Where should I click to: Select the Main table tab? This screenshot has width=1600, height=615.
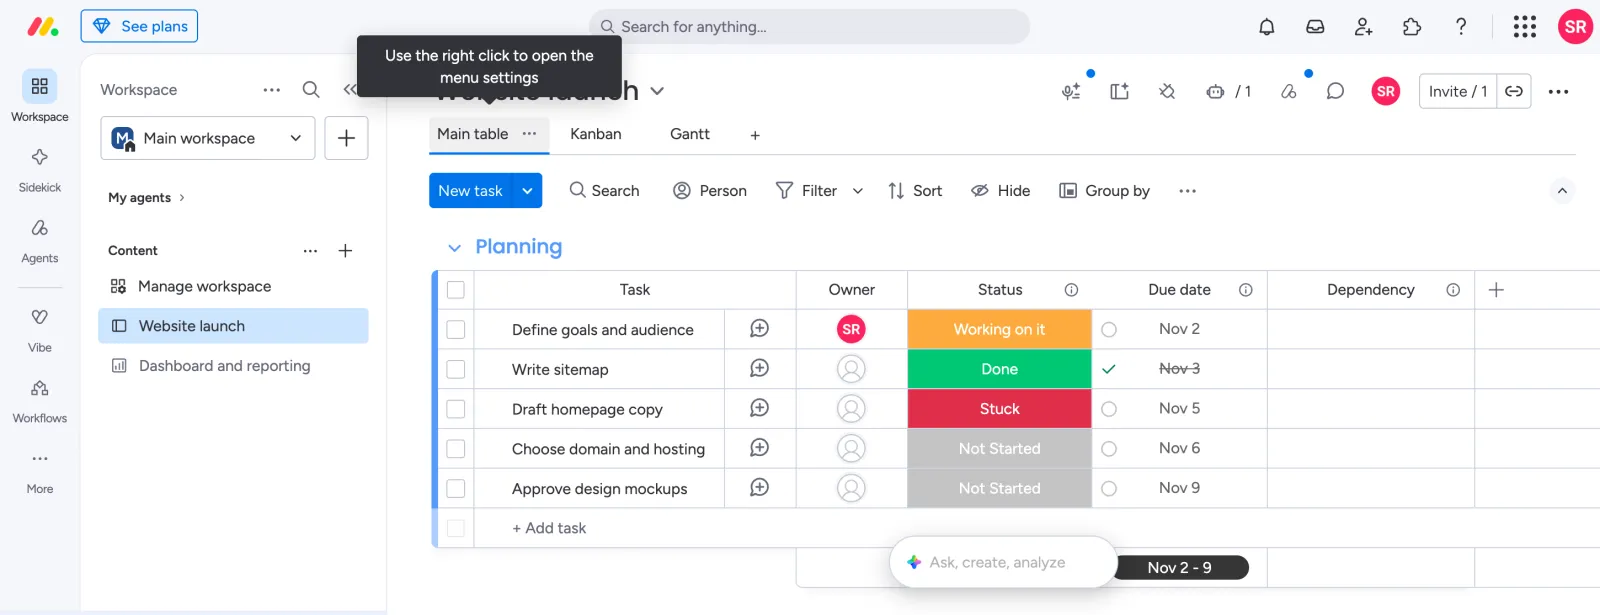click(473, 134)
